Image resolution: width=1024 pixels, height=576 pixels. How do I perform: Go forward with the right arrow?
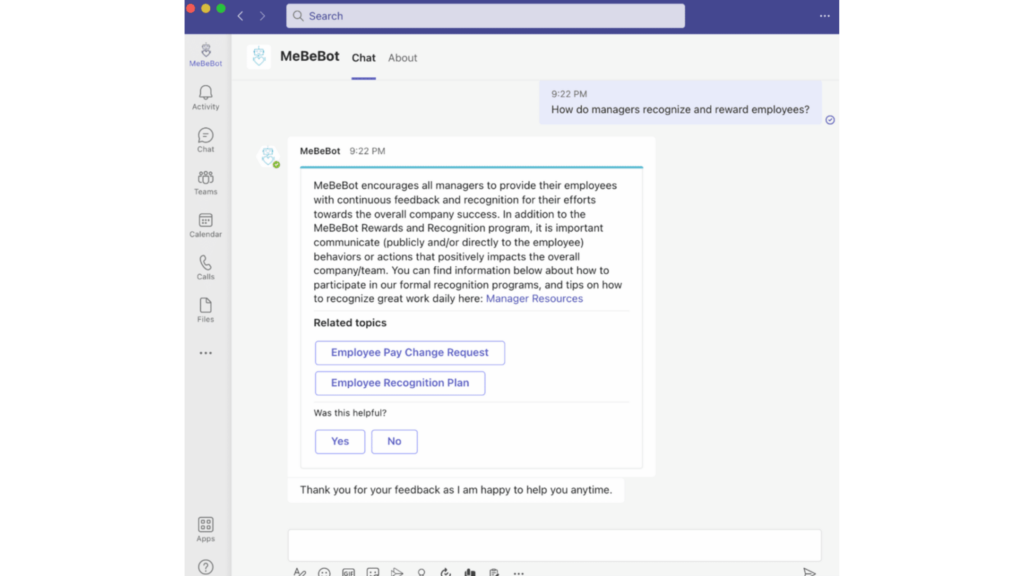click(x=263, y=16)
